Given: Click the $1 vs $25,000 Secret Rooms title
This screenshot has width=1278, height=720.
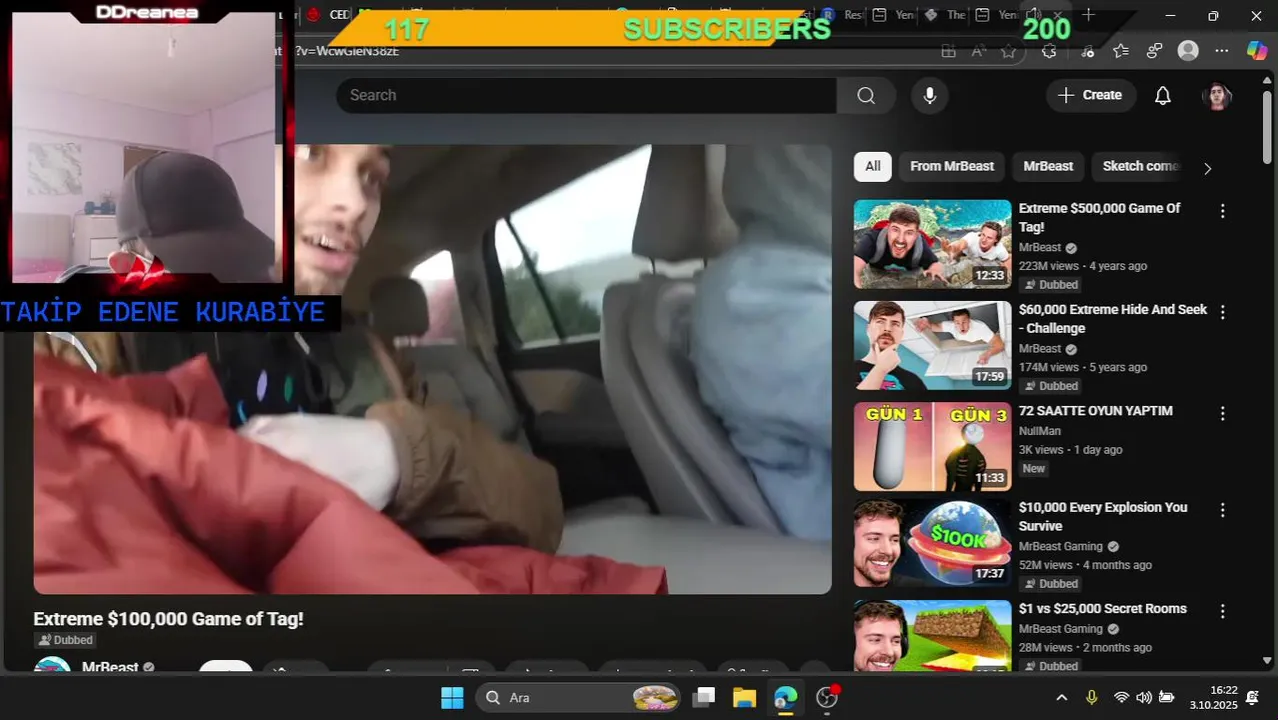Looking at the screenshot, I should [x=1103, y=608].
